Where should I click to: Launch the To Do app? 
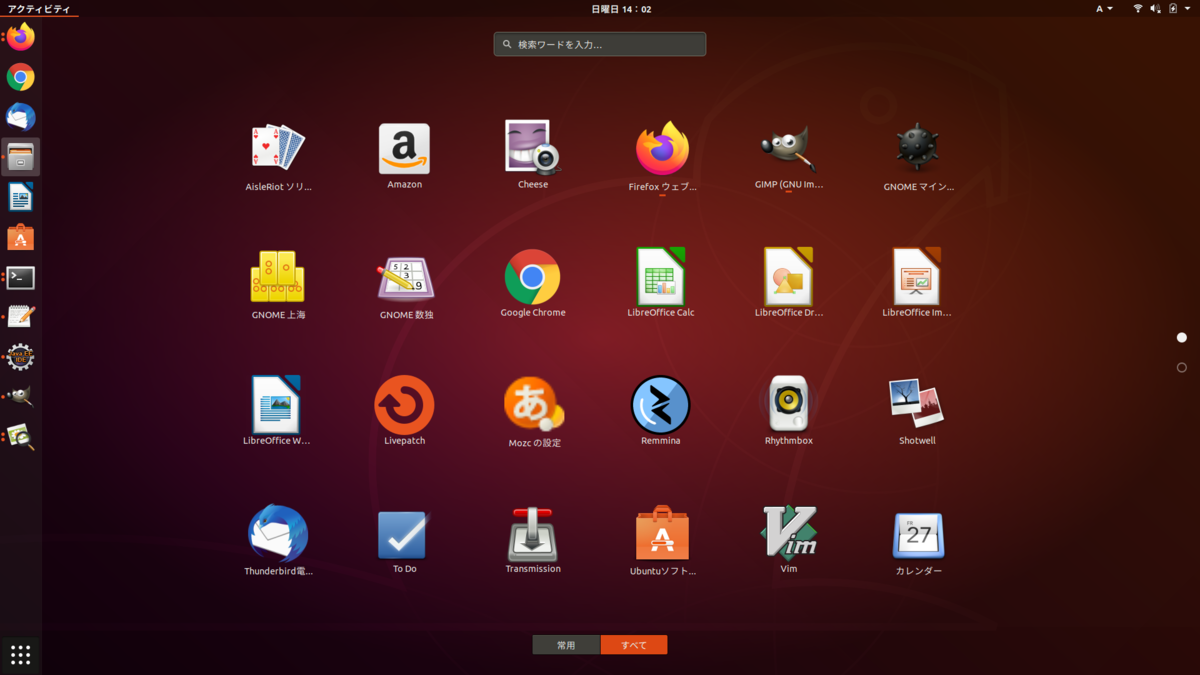(x=403, y=534)
